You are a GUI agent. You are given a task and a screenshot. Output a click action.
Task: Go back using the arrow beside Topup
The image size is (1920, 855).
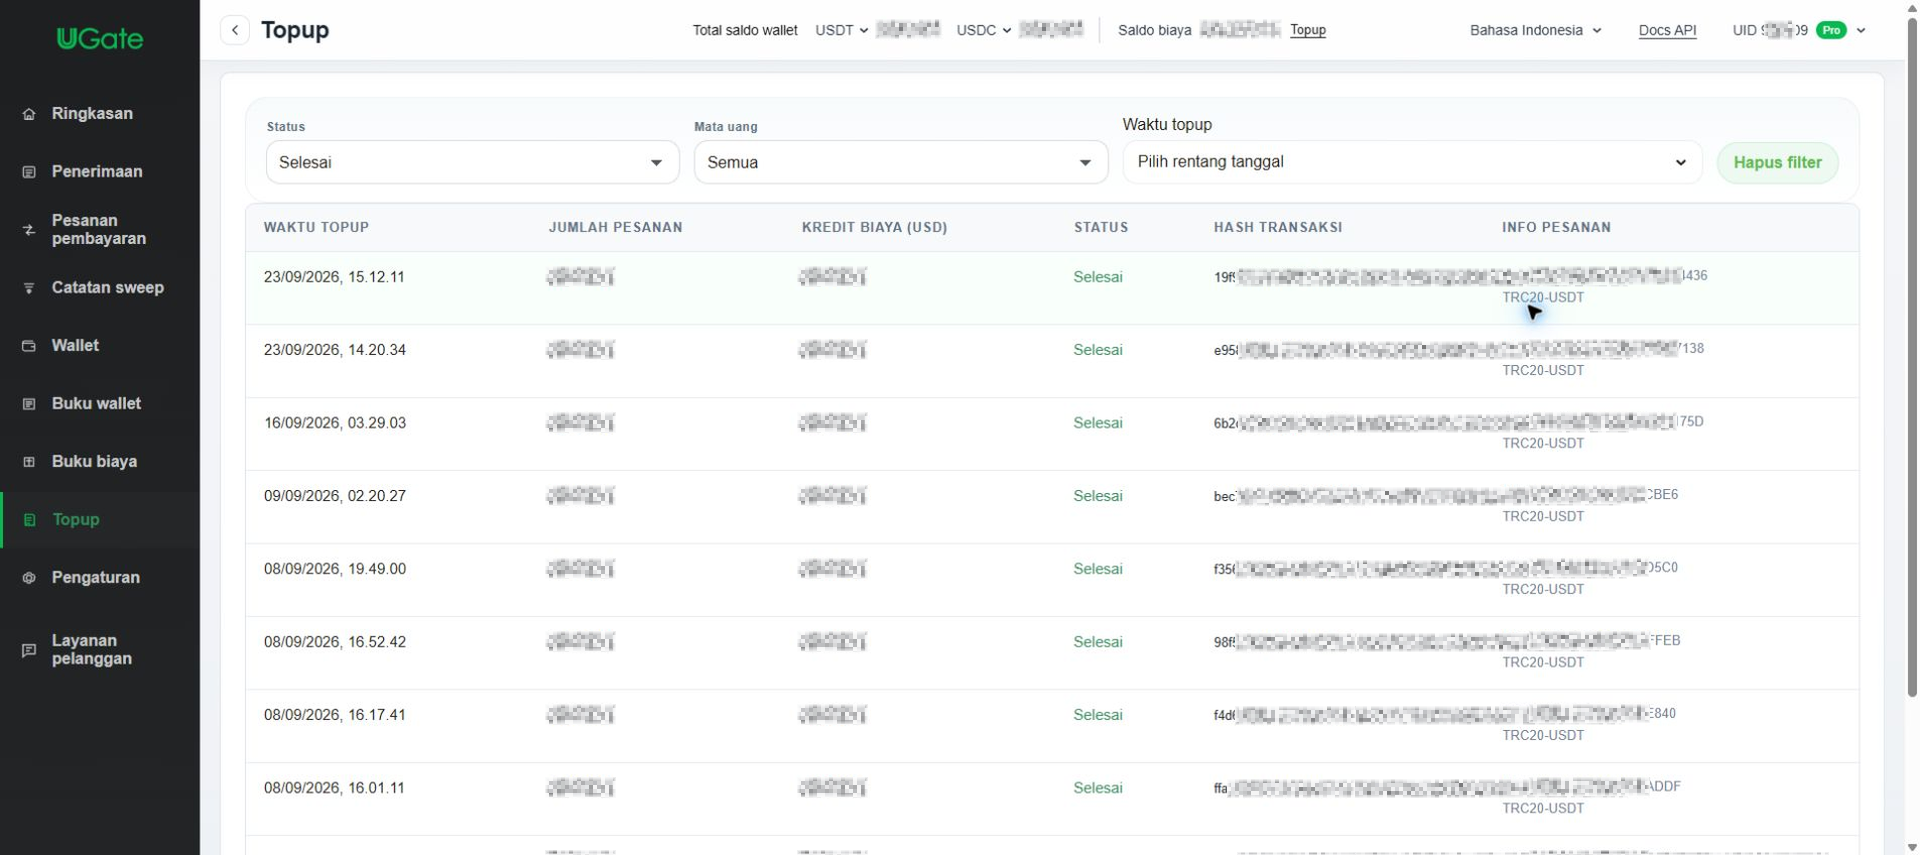tap(235, 30)
